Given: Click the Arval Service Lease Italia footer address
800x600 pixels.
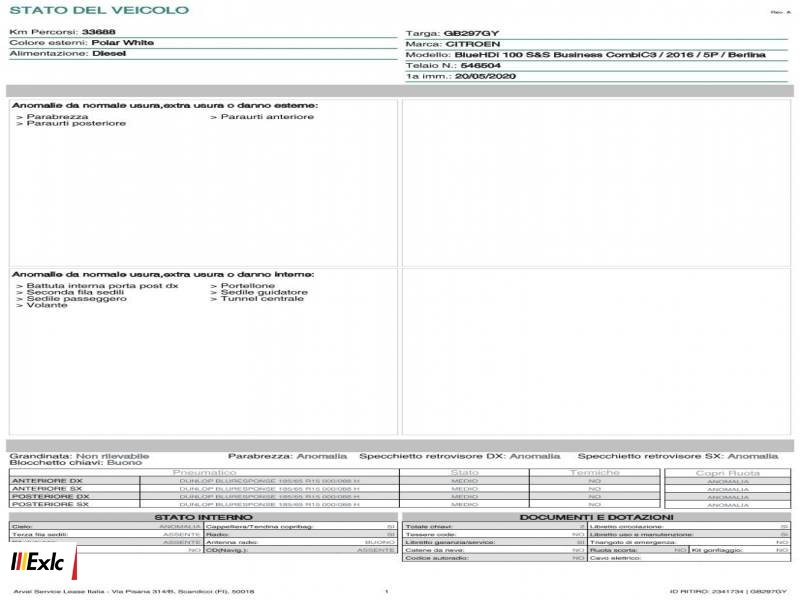Looking at the screenshot, I should pos(134,591).
